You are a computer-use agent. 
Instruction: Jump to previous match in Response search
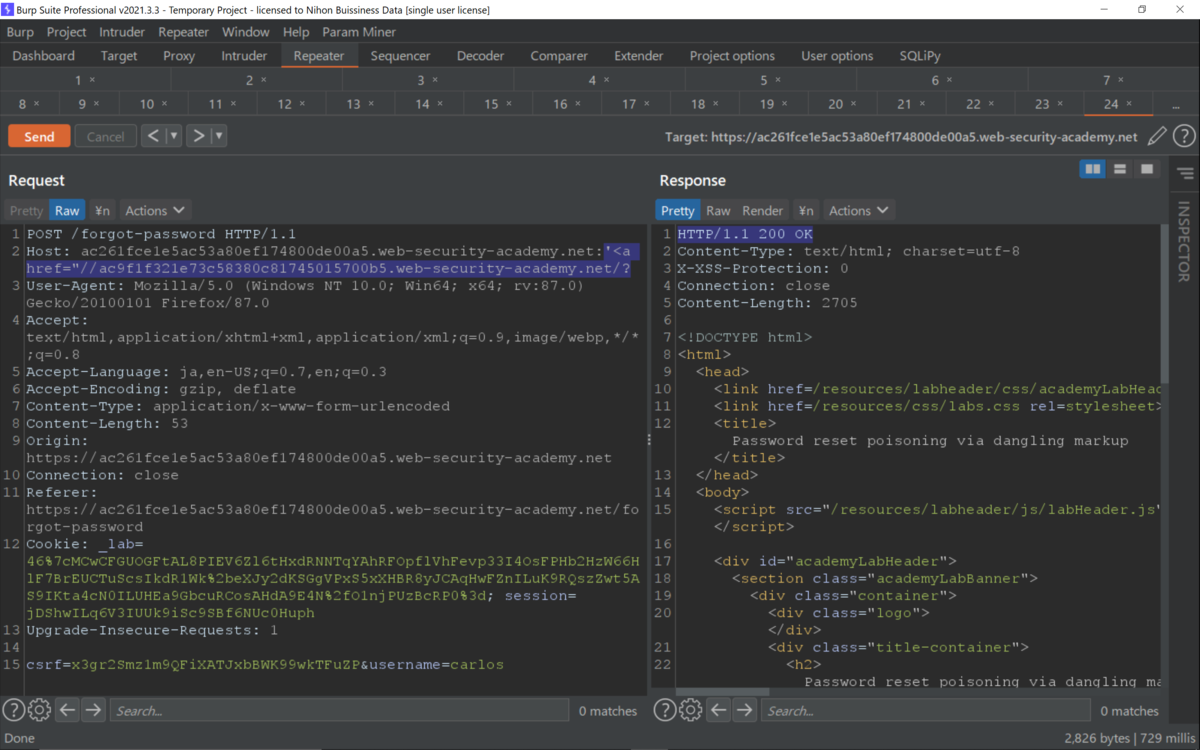click(x=719, y=711)
